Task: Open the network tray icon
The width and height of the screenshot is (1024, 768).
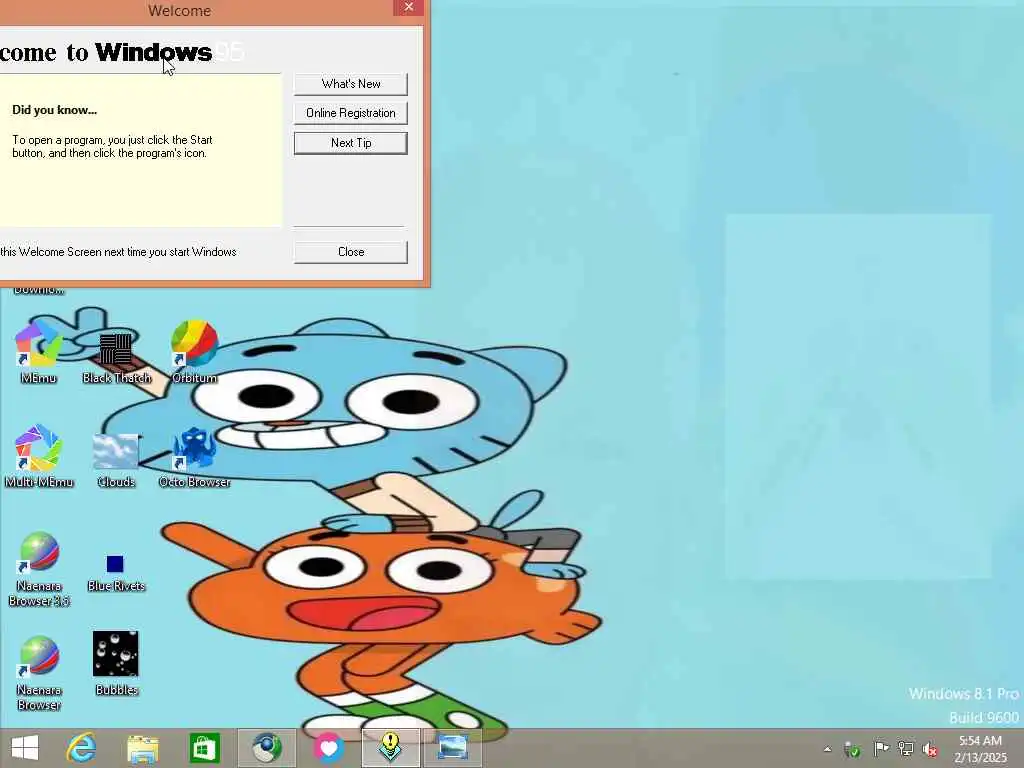Action: pos(906,748)
